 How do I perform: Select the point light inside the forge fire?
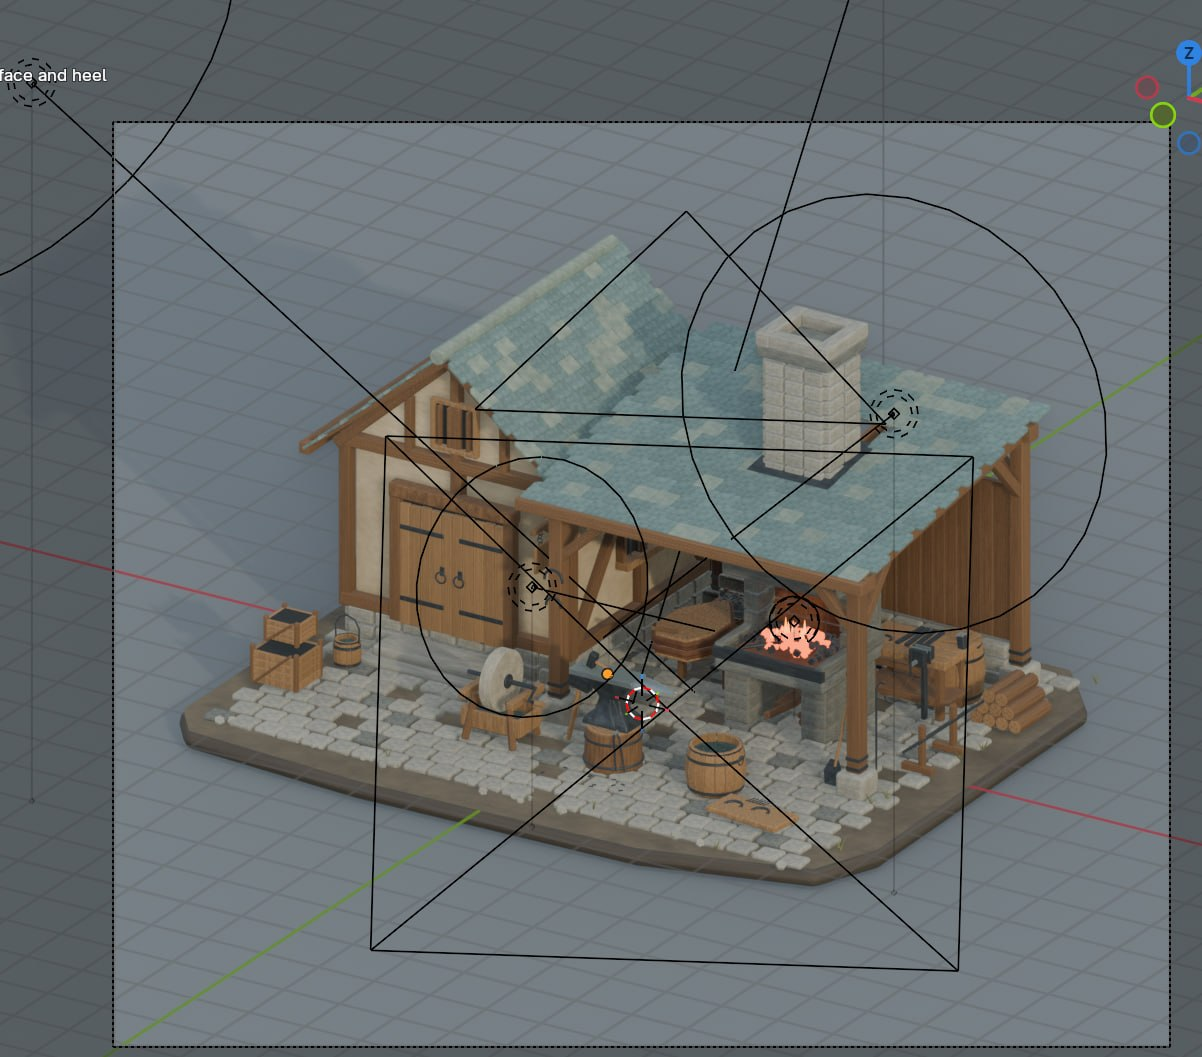(x=794, y=620)
